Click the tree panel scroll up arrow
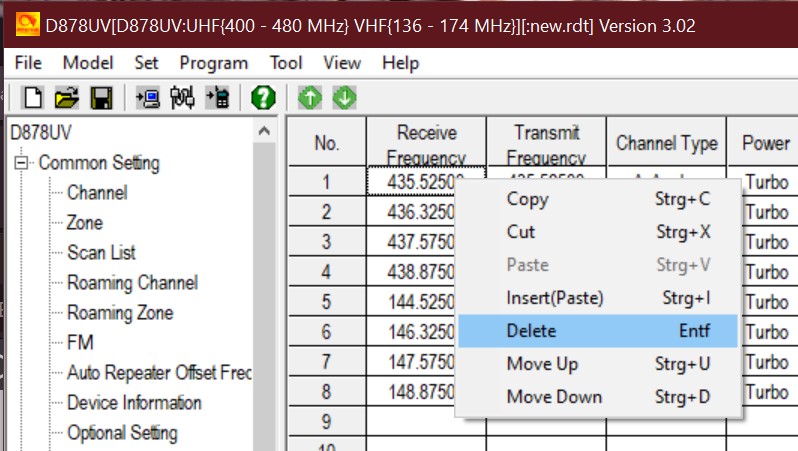The height and width of the screenshot is (451, 798). pos(264,131)
